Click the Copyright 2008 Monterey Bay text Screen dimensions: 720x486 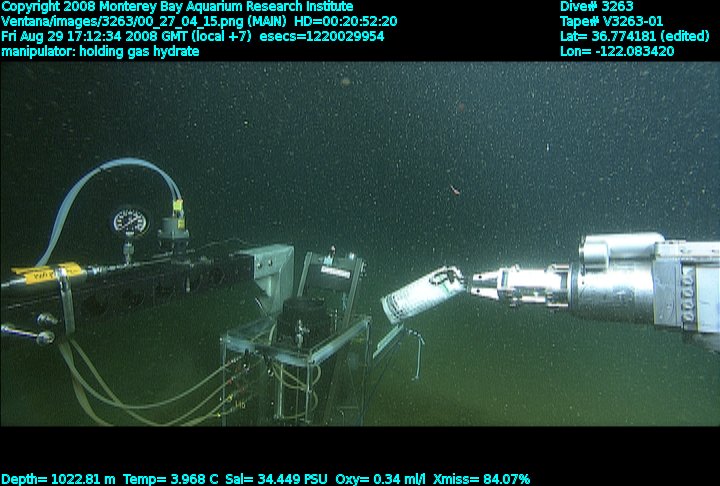click(177, 6)
